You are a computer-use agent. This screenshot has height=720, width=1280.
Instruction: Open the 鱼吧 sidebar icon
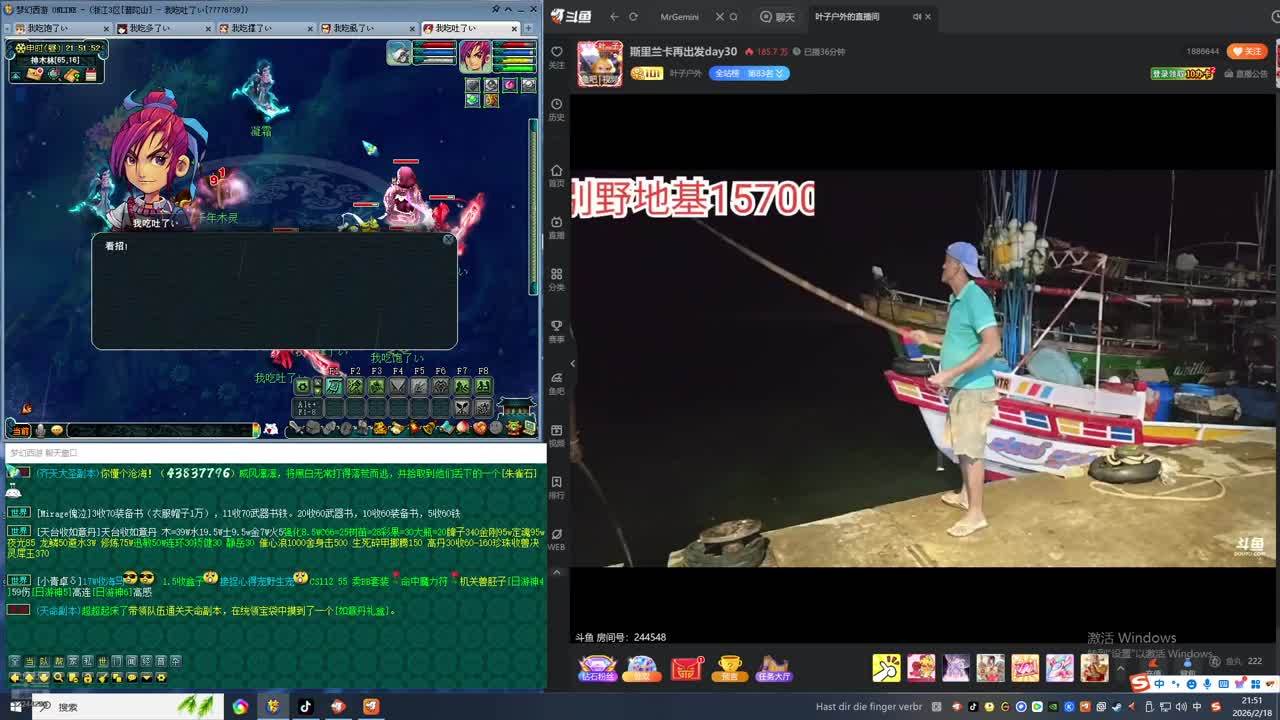tap(556, 382)
